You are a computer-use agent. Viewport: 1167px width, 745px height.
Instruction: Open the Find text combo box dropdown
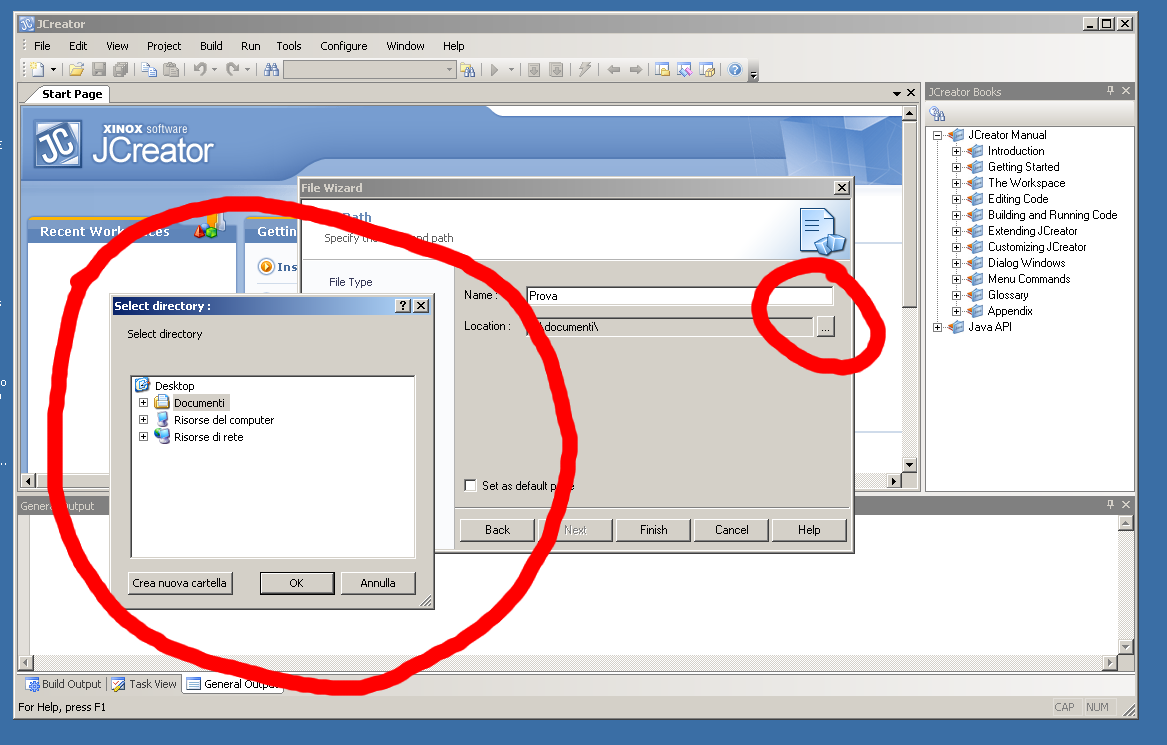point(449,70)
